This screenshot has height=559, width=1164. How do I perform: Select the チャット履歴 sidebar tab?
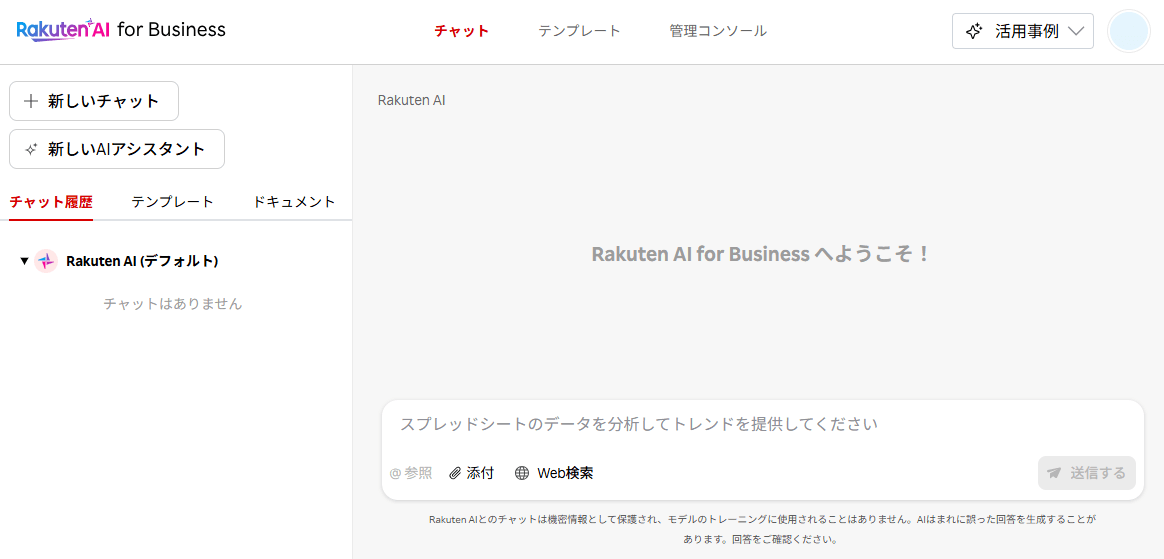coord(51,202)
